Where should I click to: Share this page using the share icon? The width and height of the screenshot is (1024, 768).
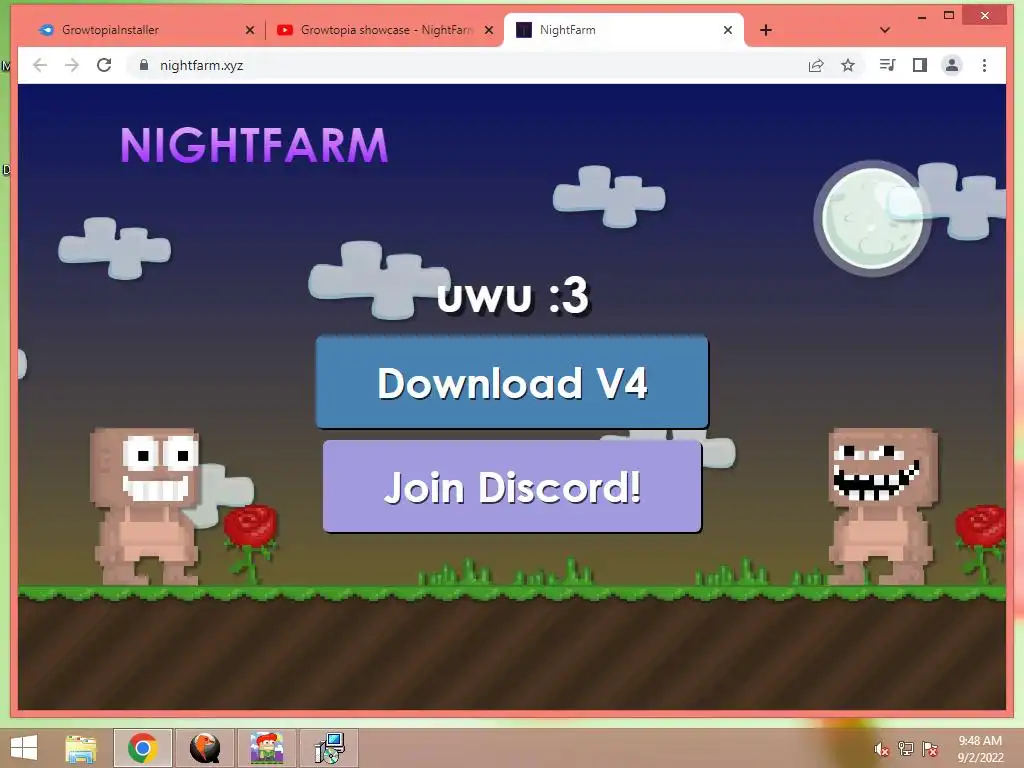coord(816,65)
